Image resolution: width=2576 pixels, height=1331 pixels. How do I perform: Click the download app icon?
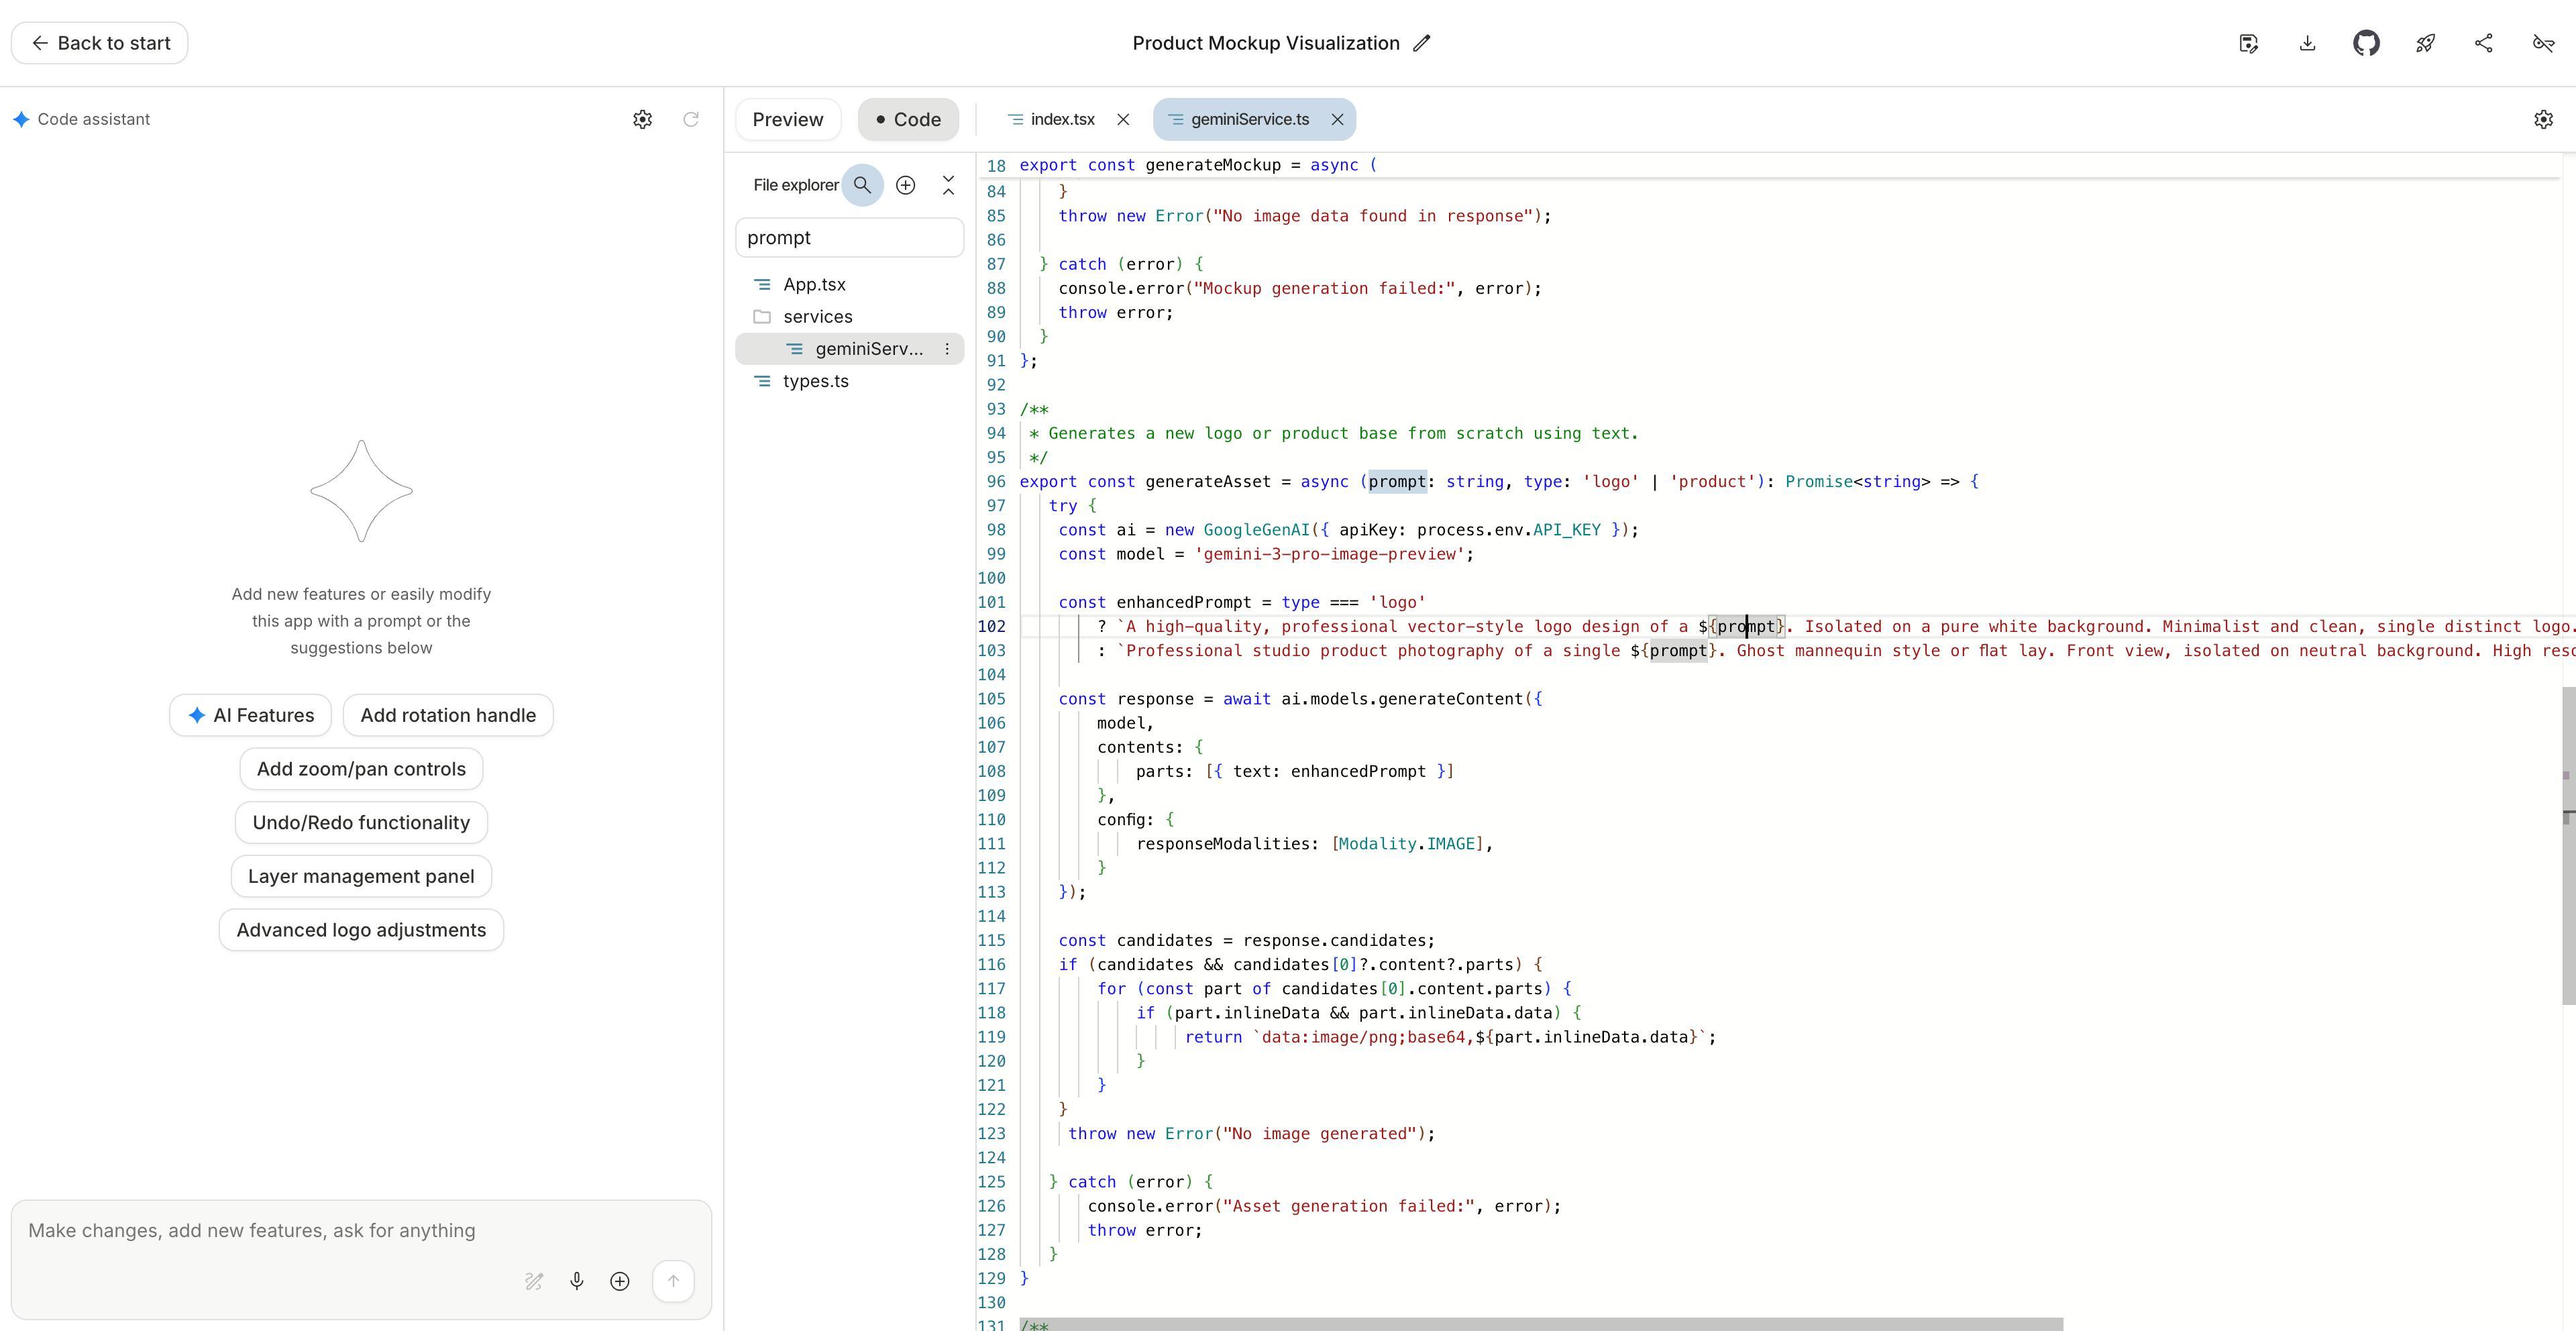pos(2307,43)
